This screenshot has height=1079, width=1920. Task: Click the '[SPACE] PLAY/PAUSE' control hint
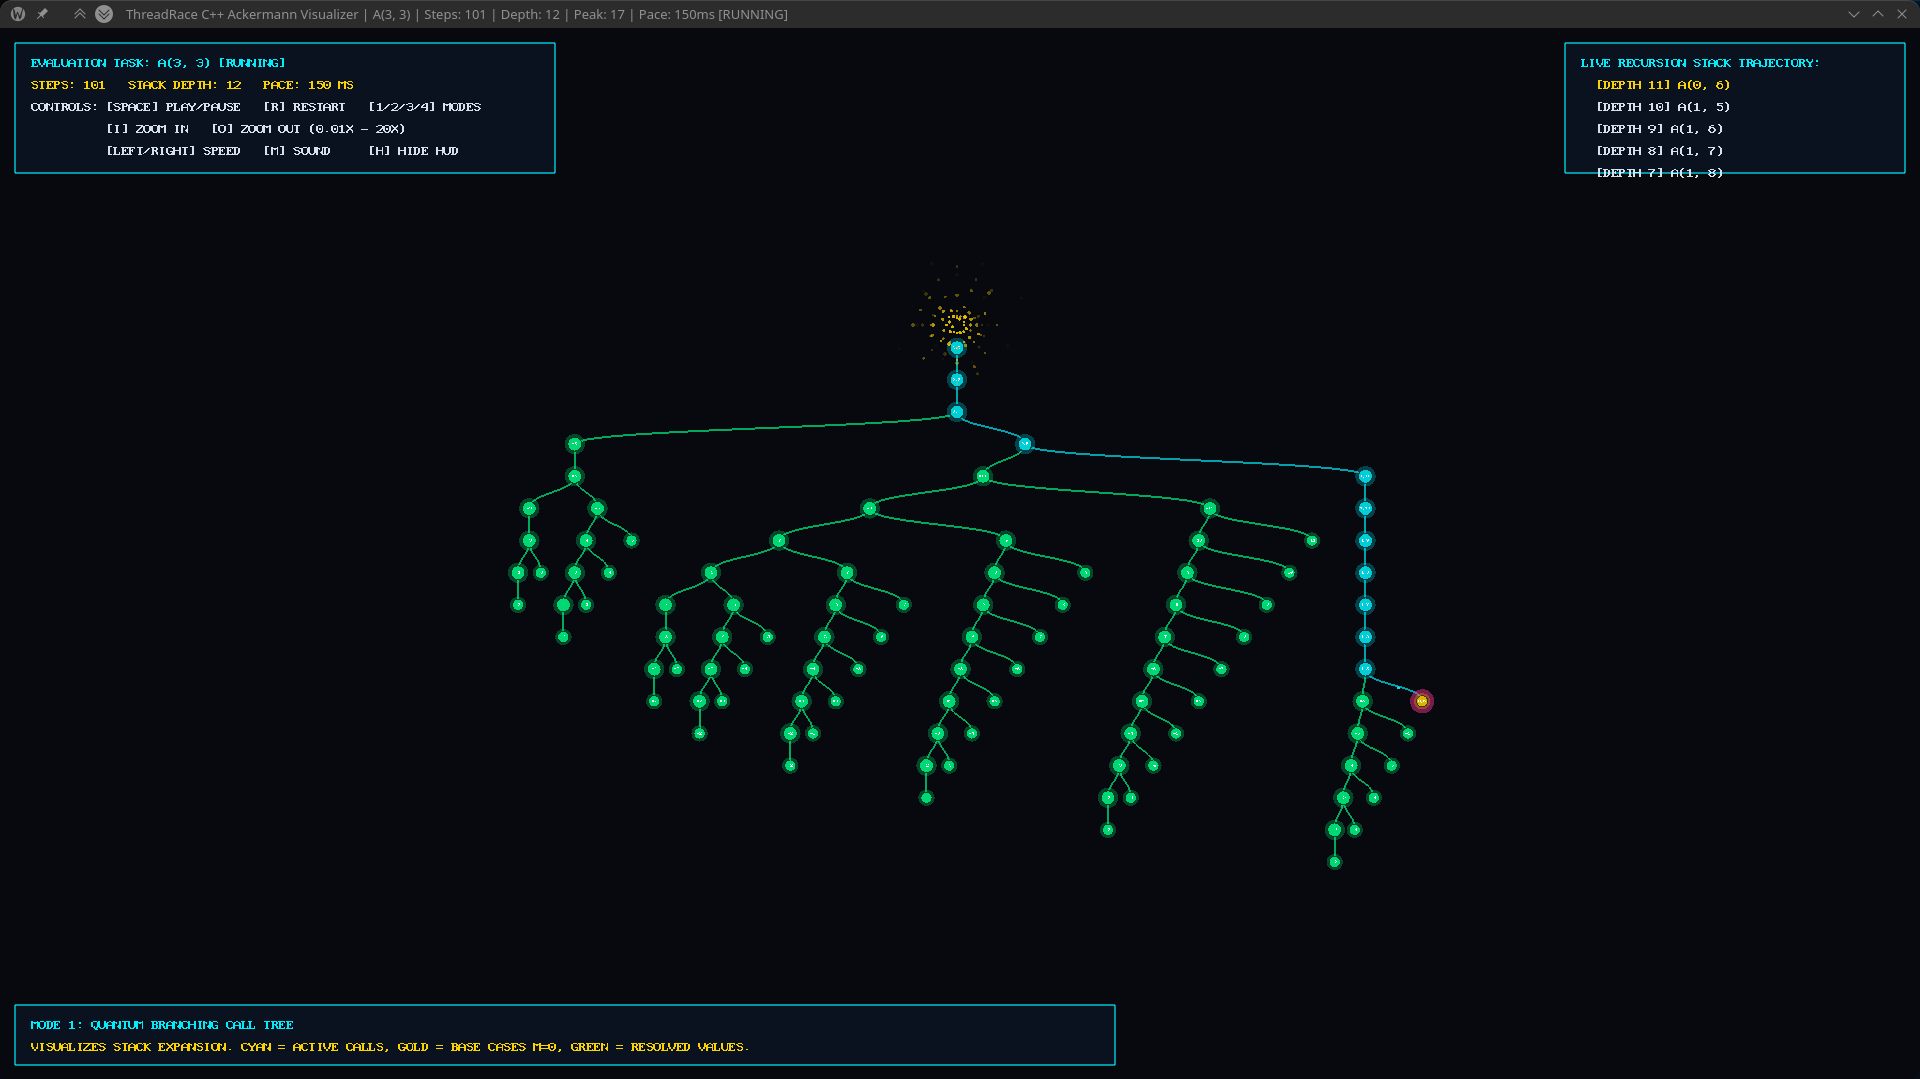(174, 107)
